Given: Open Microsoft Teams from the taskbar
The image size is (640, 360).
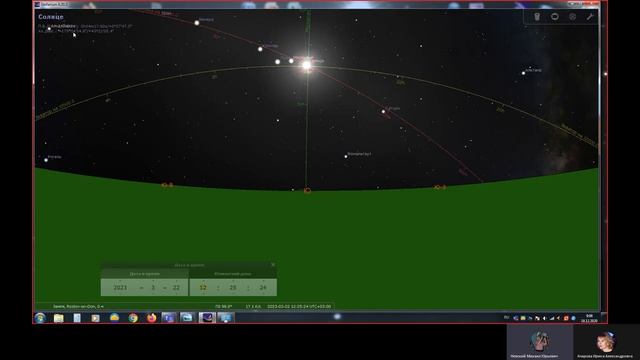Looking at the screenshot, I should pyautogui.click(x=169, y=318).
